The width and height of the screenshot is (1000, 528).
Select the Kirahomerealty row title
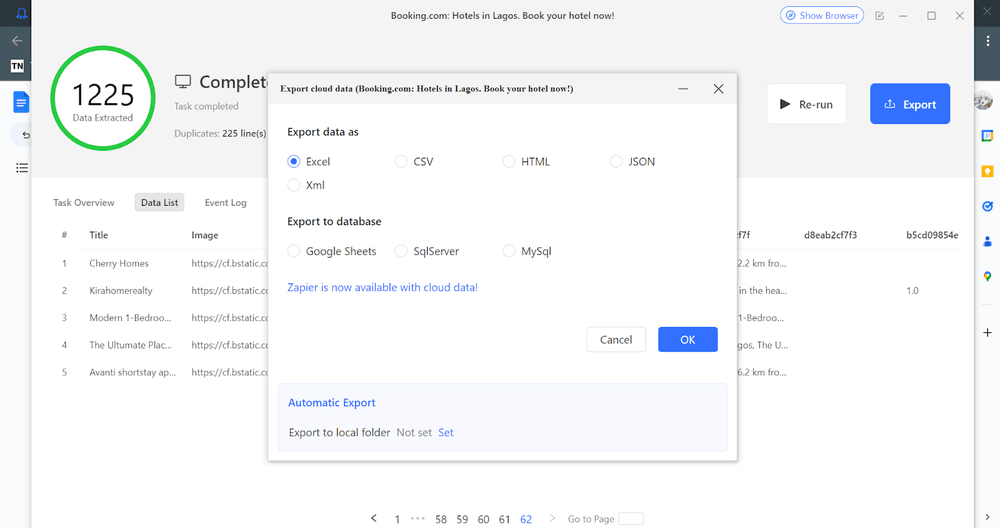click(121, 291)
